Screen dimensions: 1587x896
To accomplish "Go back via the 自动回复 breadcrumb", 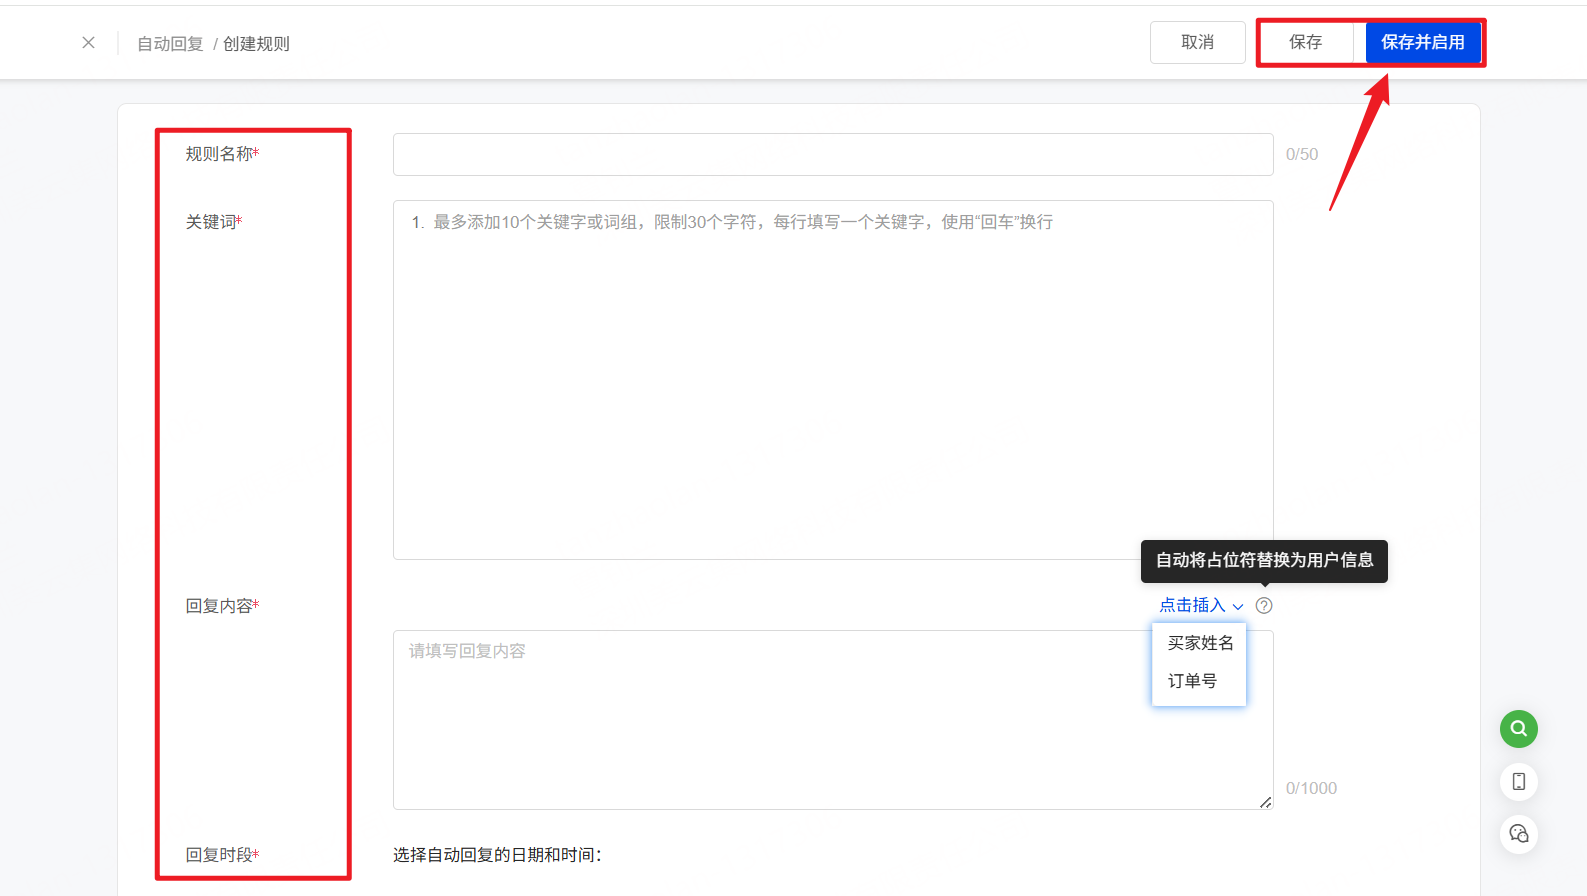I will click(x=170, y=44).
